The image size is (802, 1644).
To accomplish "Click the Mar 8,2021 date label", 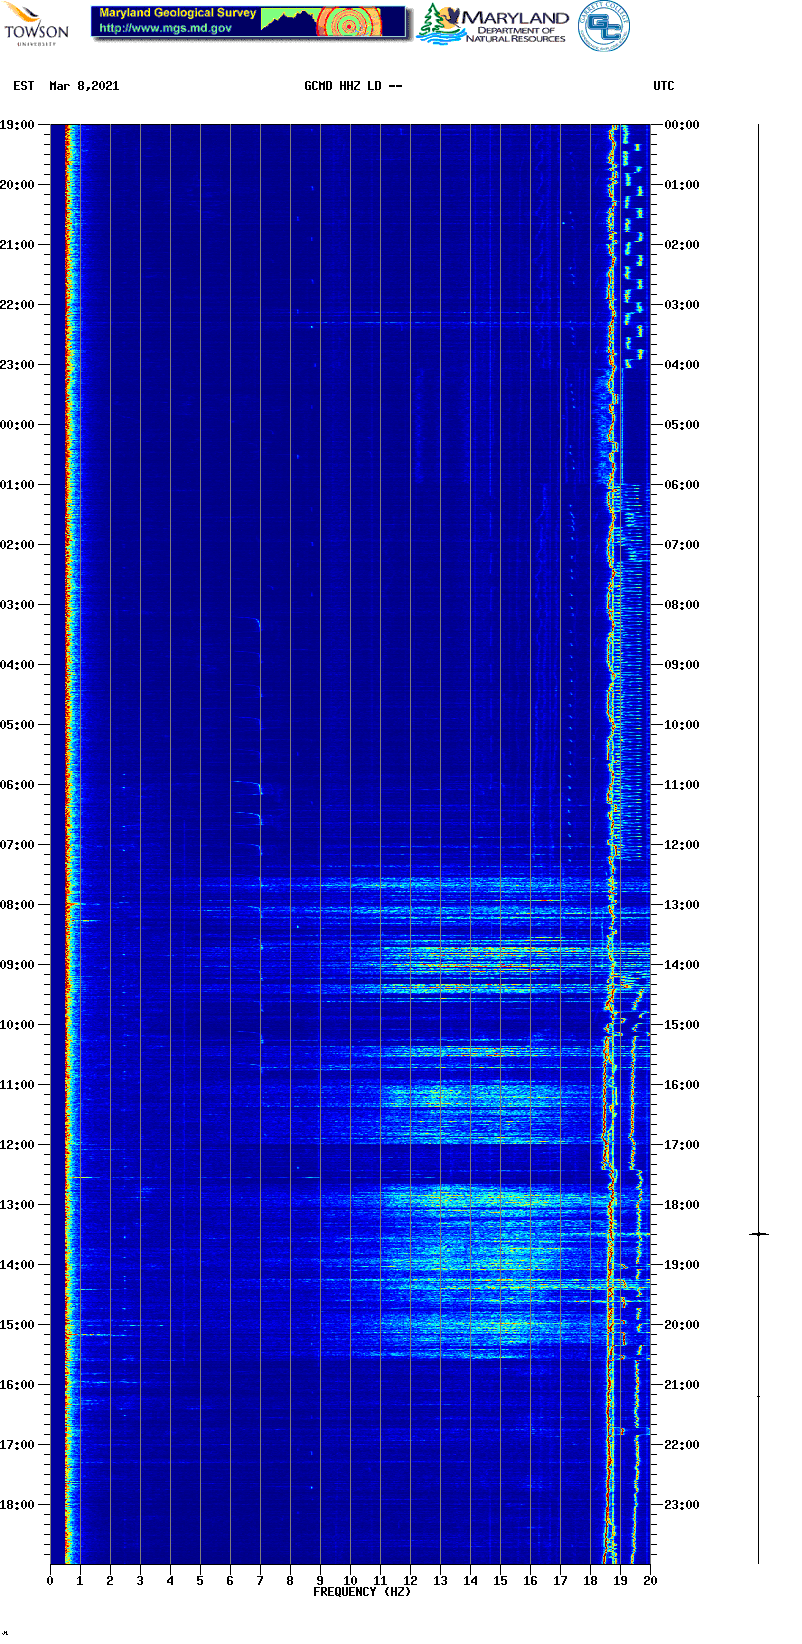I will point(84,86).
